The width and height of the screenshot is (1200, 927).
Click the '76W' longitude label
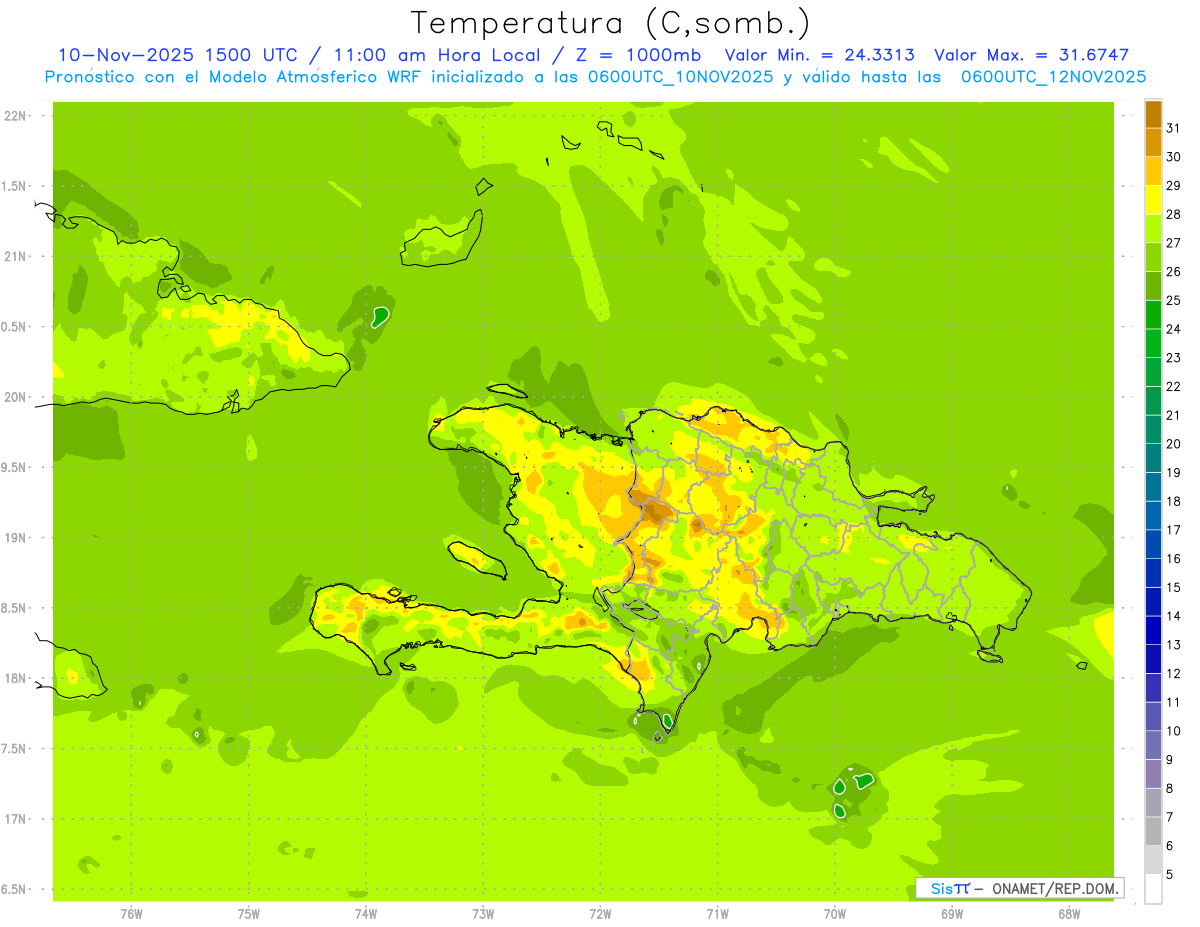click(x=131, y=913)
